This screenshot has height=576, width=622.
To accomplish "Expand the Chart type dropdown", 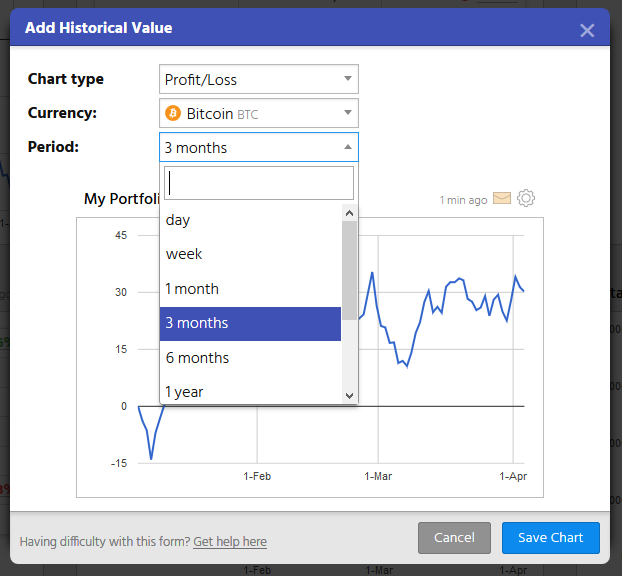I will click(x=258, y=79).
